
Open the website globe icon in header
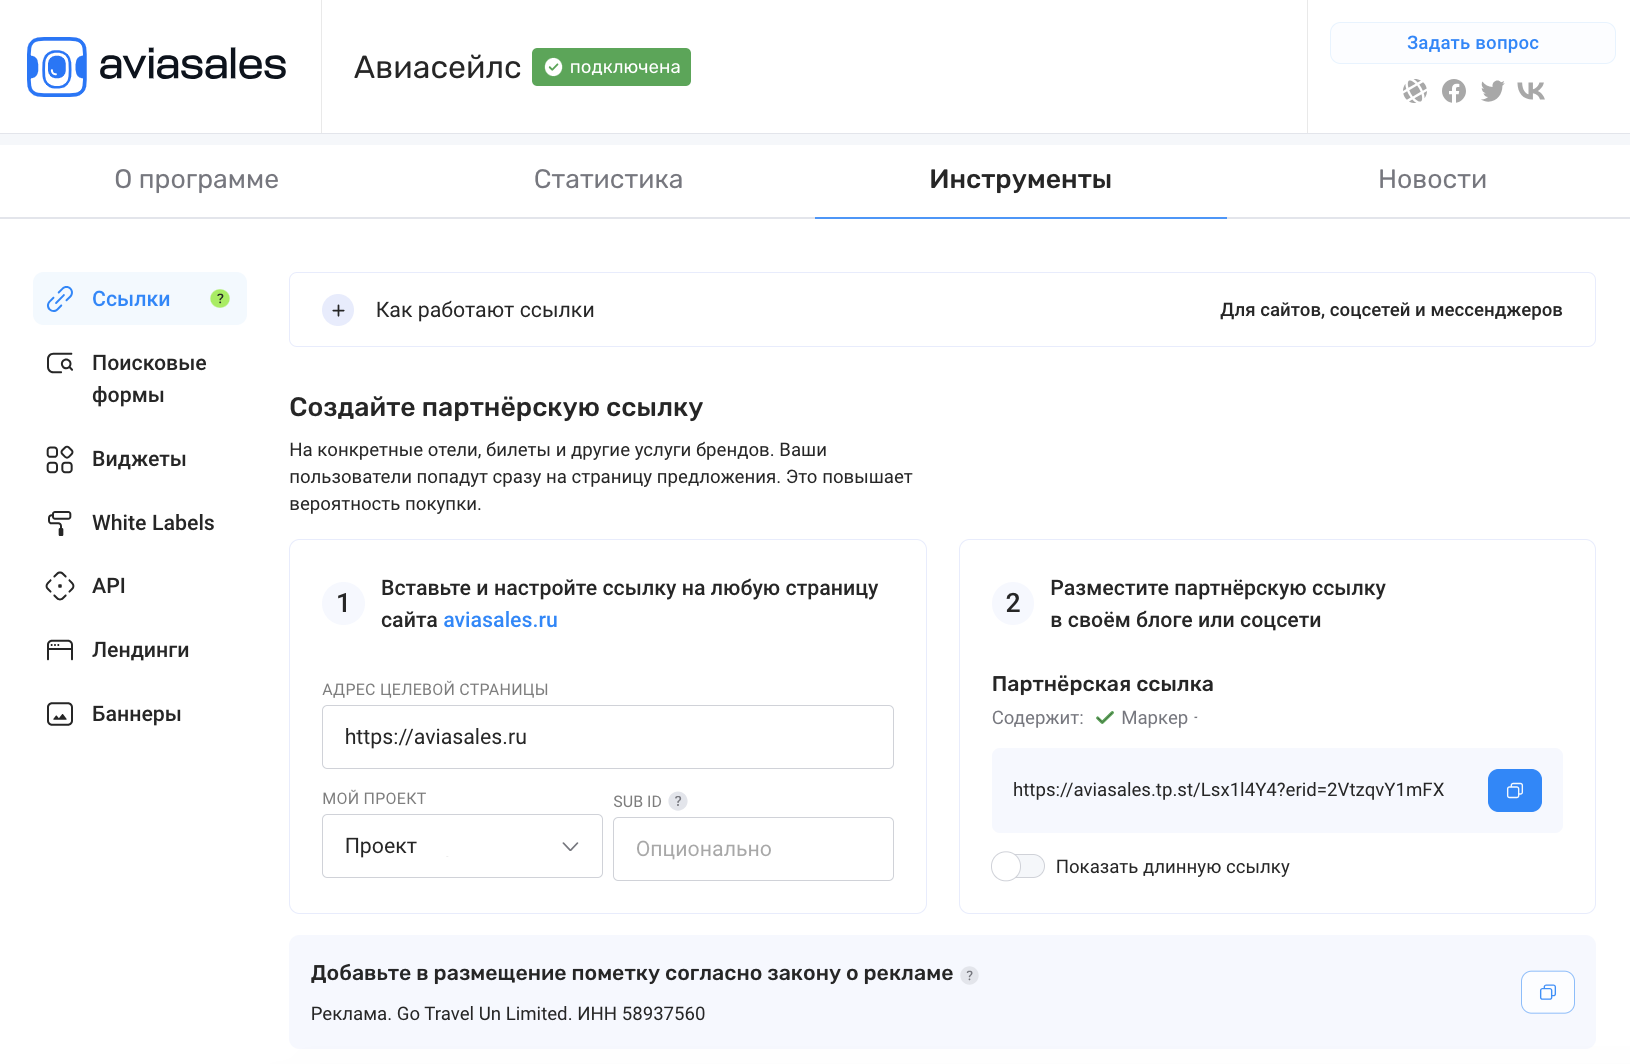click(x=1414, y=91)
